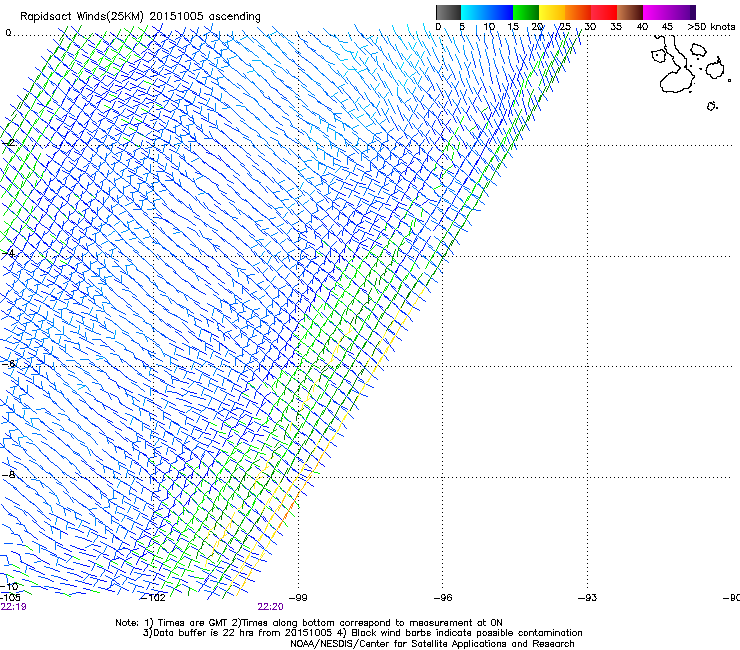Screen dimensions: 740x650
Task: Click the blue 10-15 knots legend swatch
Action: [500, 12]
